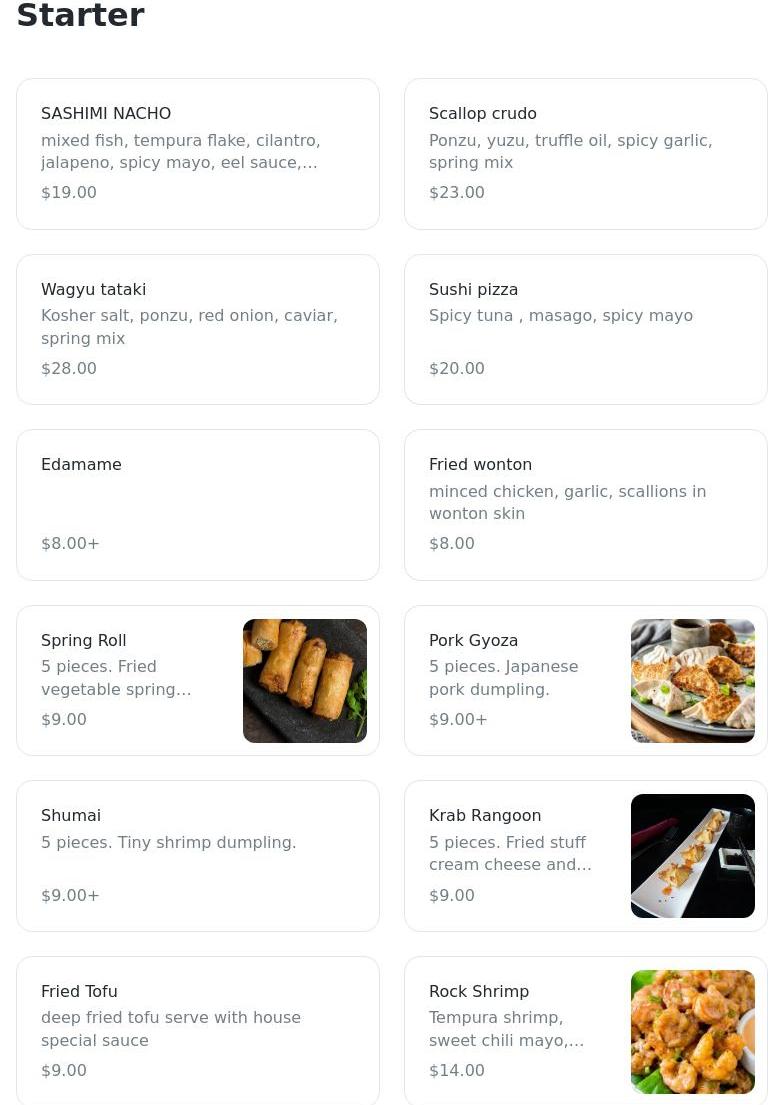Click the Starter section heading
Screen dimensions: 784x1105
(x=81, y=15)
